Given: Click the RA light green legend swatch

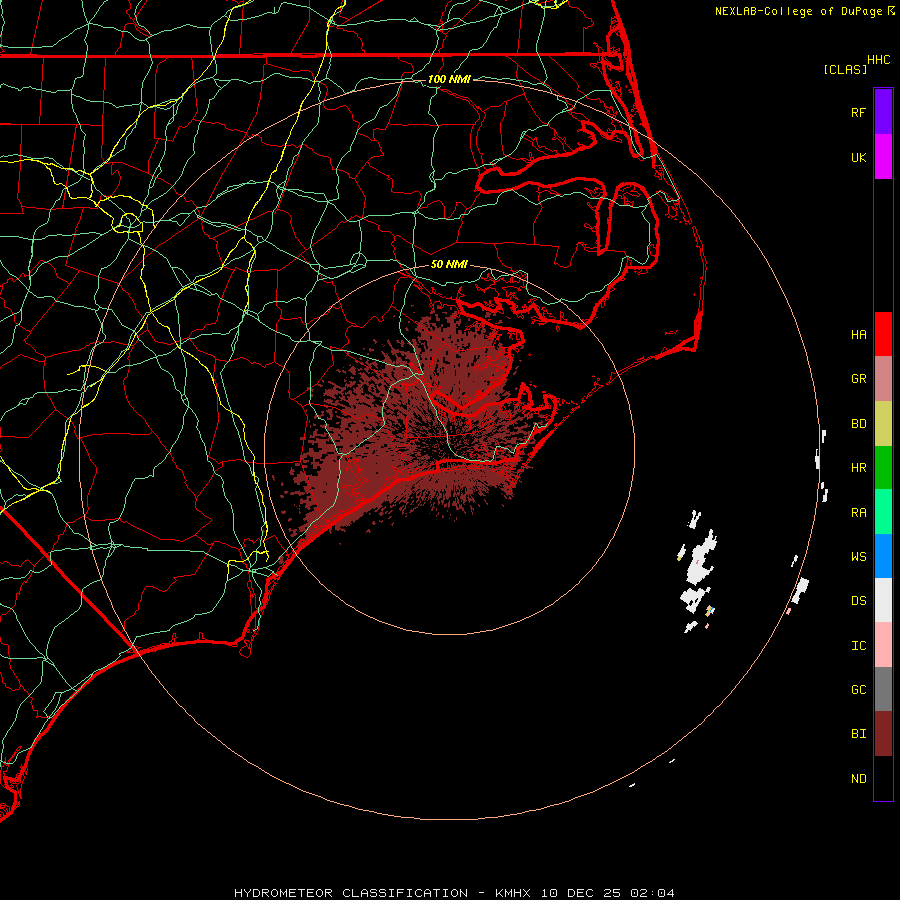Looking at the screenshot, I should coord(883,512).
